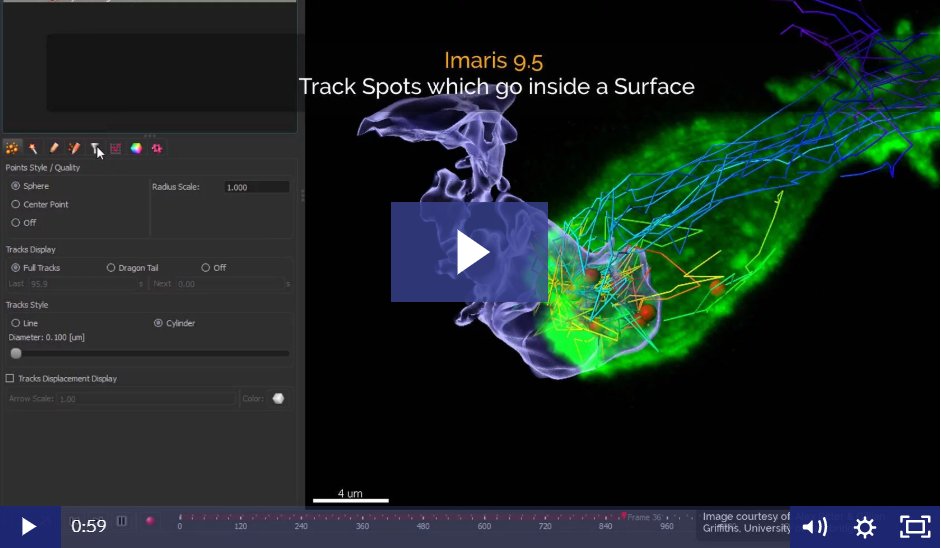Click frame 720 on the timeline

545,526
